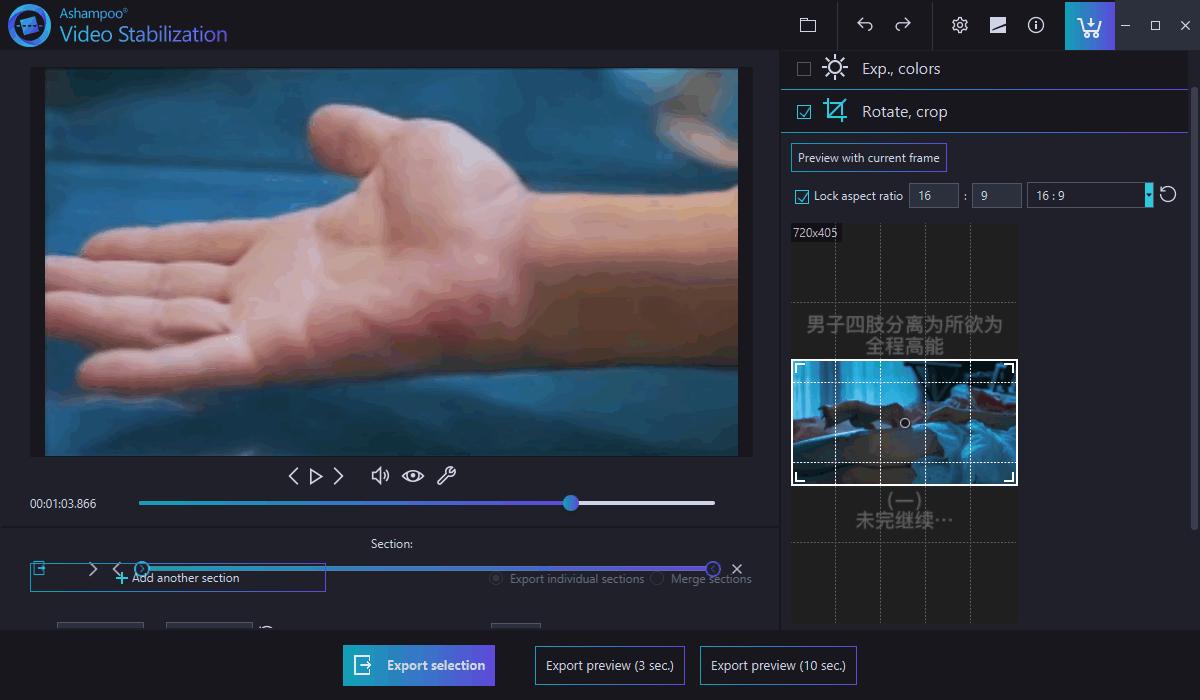Expand the Rotate, crop section header
The image size is (1200, 700).
[x=984, y=112]
